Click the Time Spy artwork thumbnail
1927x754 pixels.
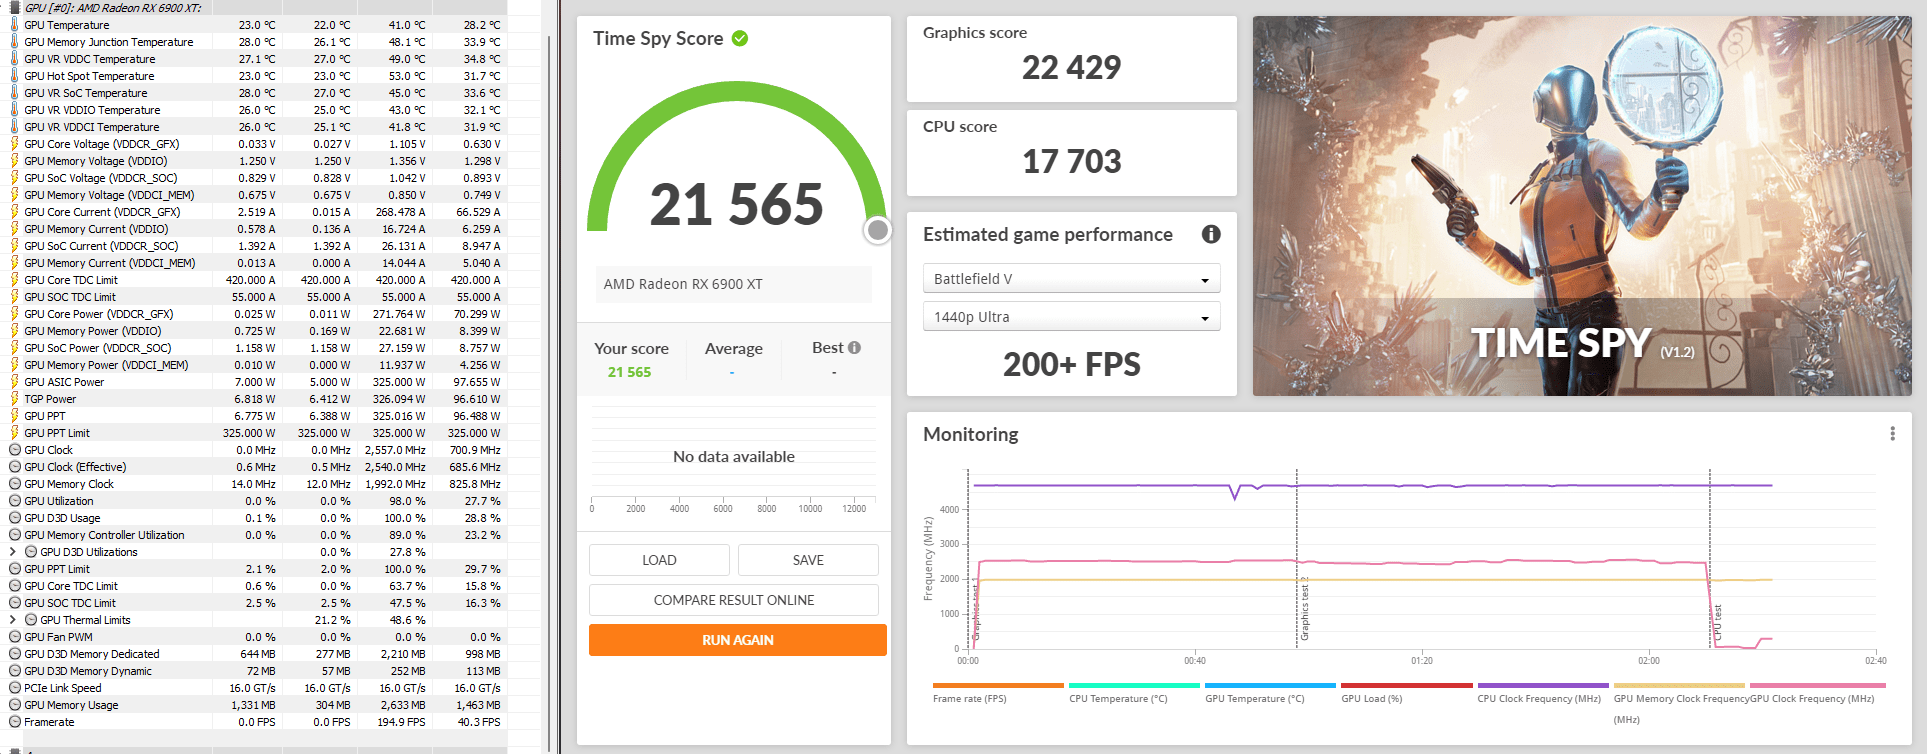point(1582,206)
